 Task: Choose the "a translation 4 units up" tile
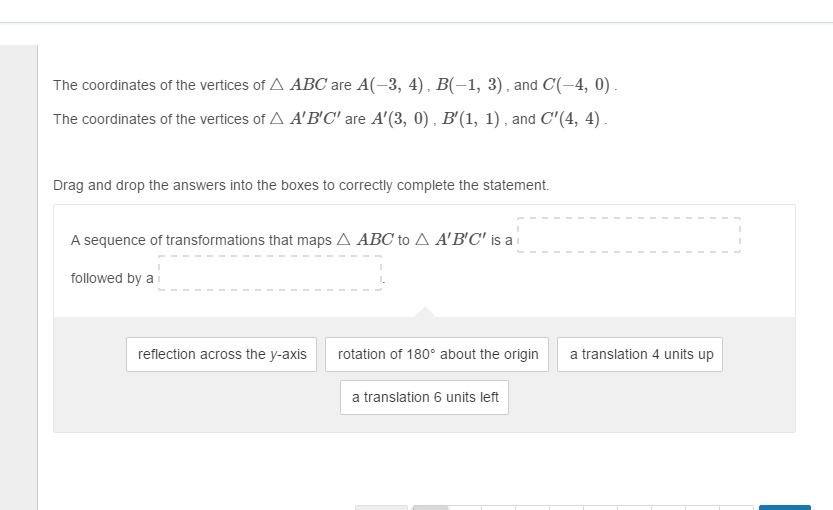click(640, 354)
